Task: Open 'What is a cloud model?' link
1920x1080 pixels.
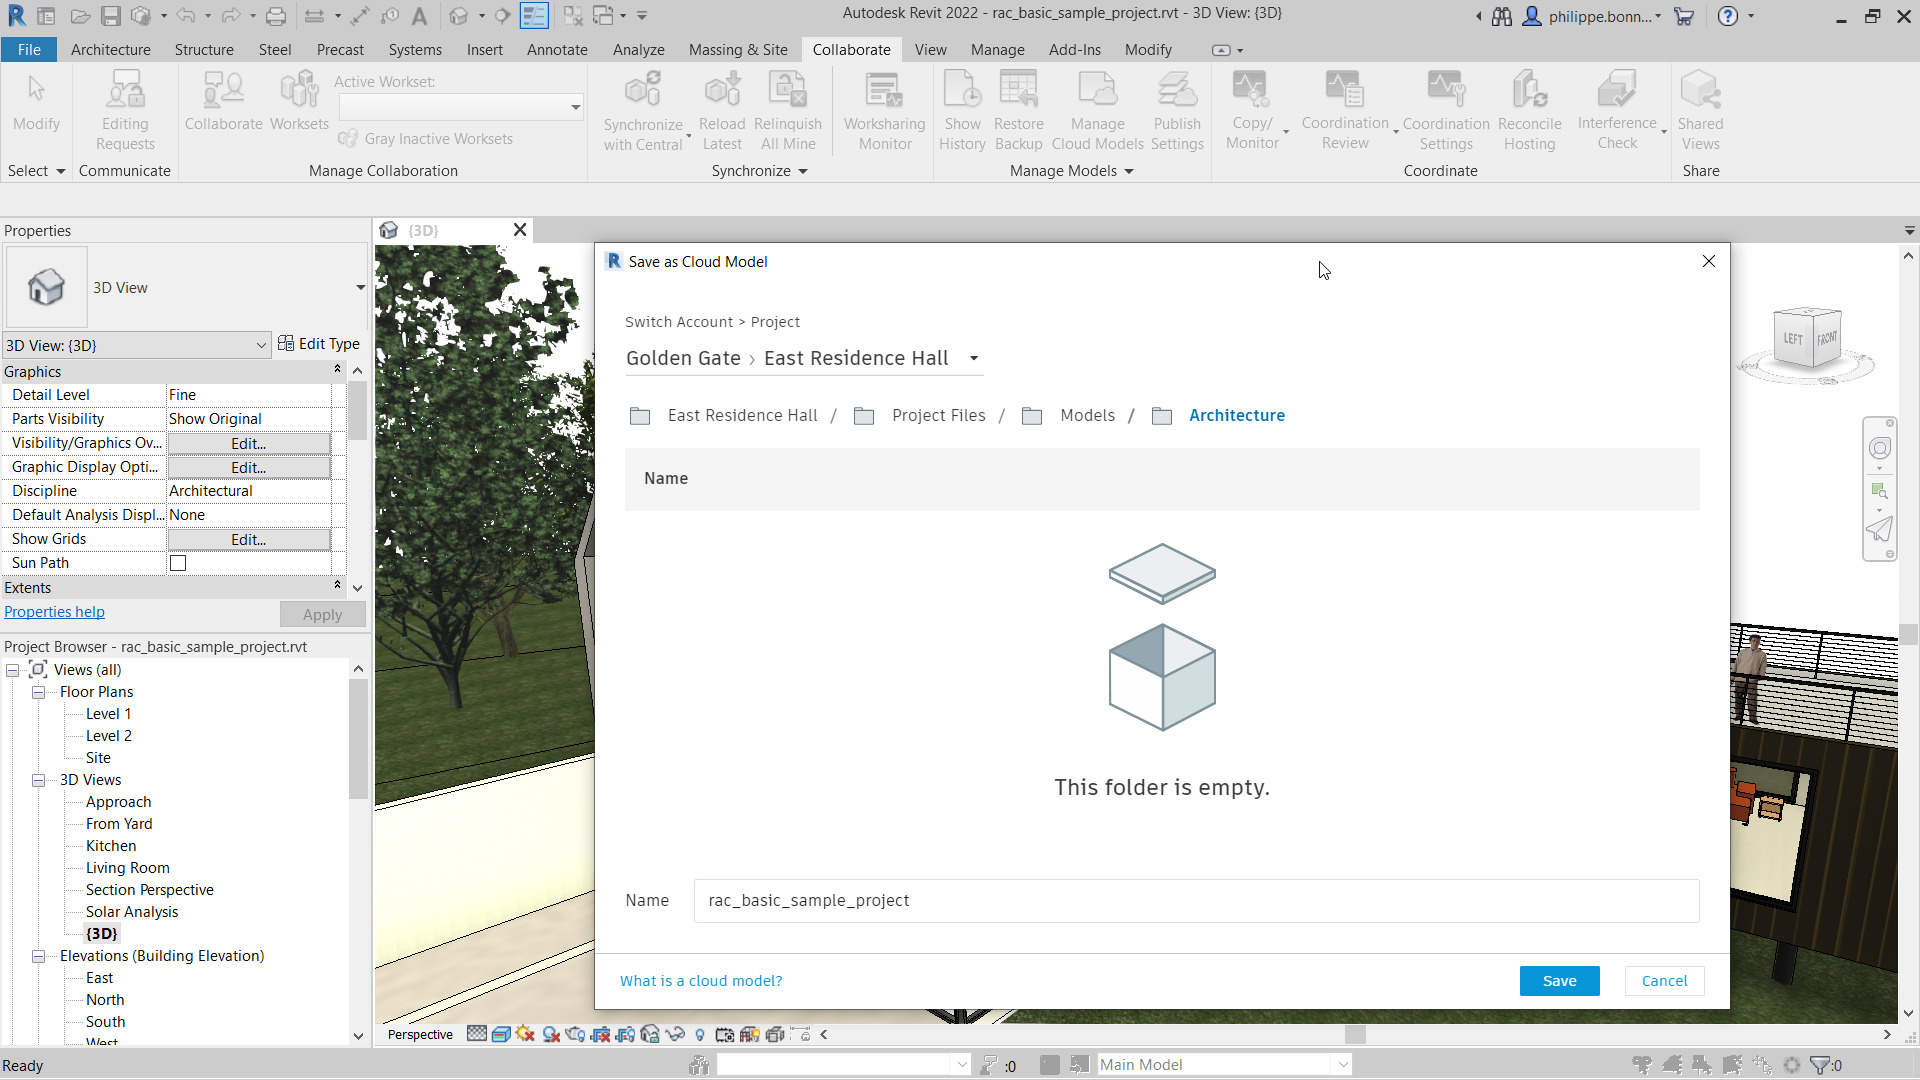Action: coord(701,981)
